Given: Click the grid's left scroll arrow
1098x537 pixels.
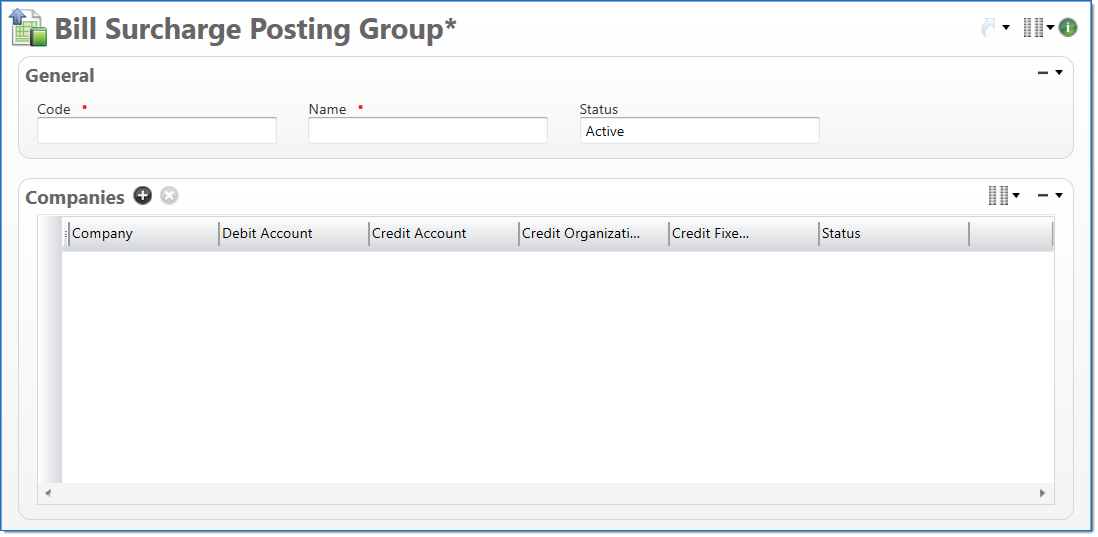Looking at the screenshot, I should point(47,493).
